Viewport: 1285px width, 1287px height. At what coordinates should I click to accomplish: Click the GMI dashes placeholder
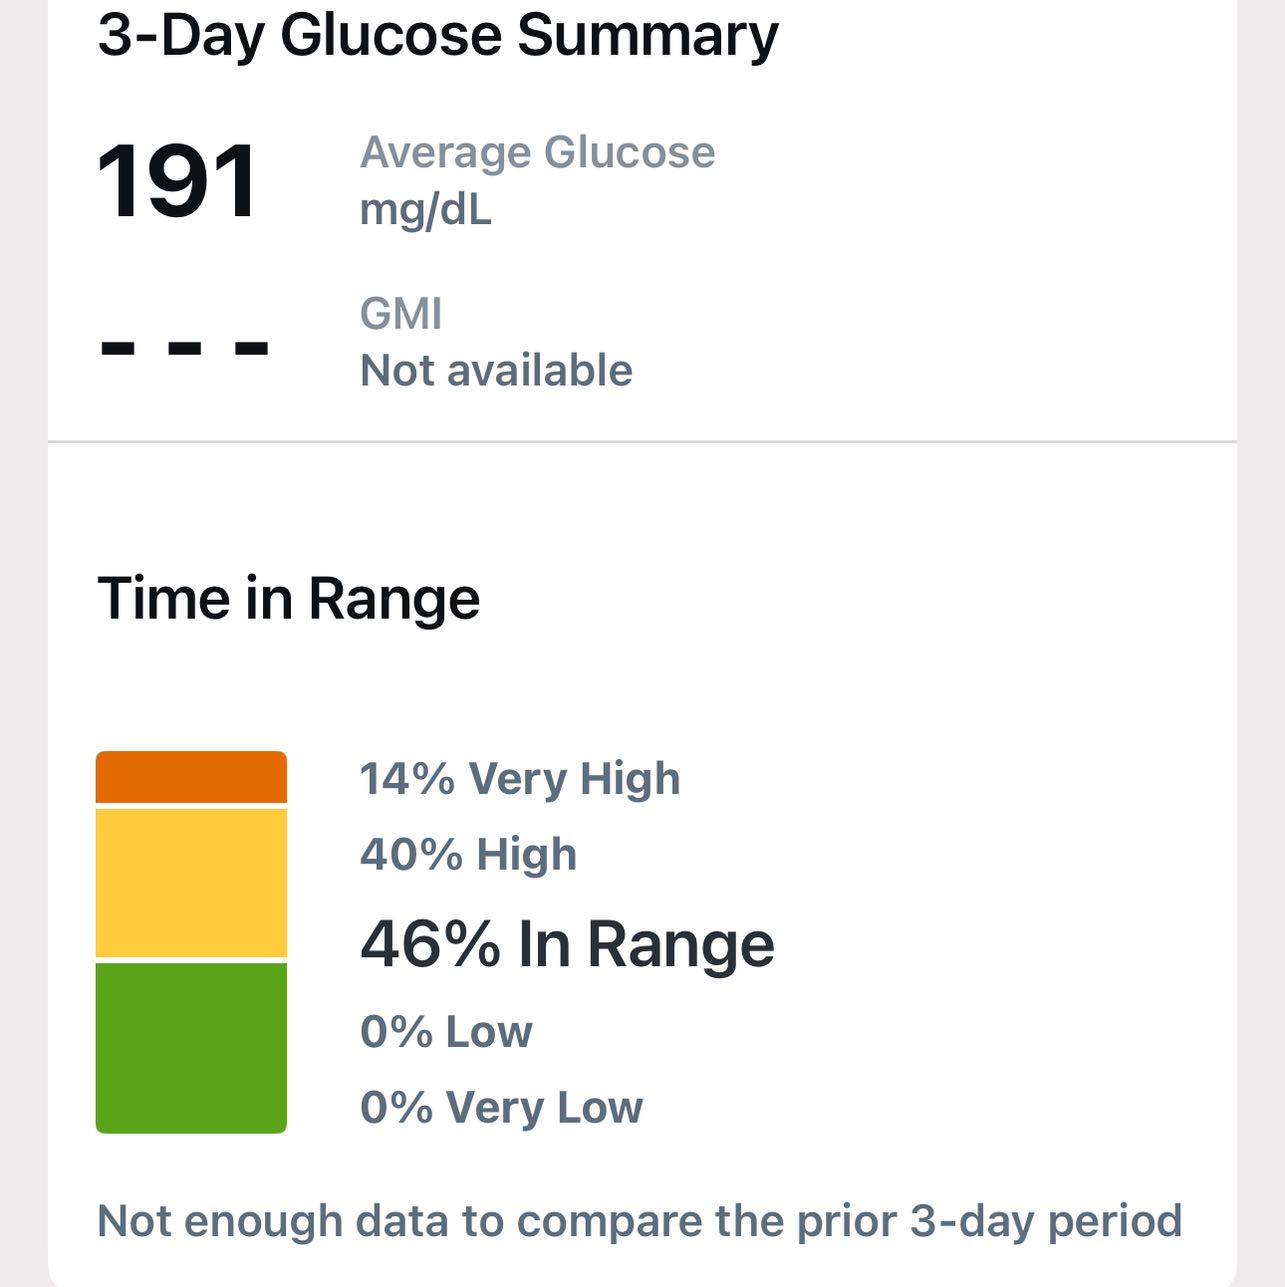(185, 348)
